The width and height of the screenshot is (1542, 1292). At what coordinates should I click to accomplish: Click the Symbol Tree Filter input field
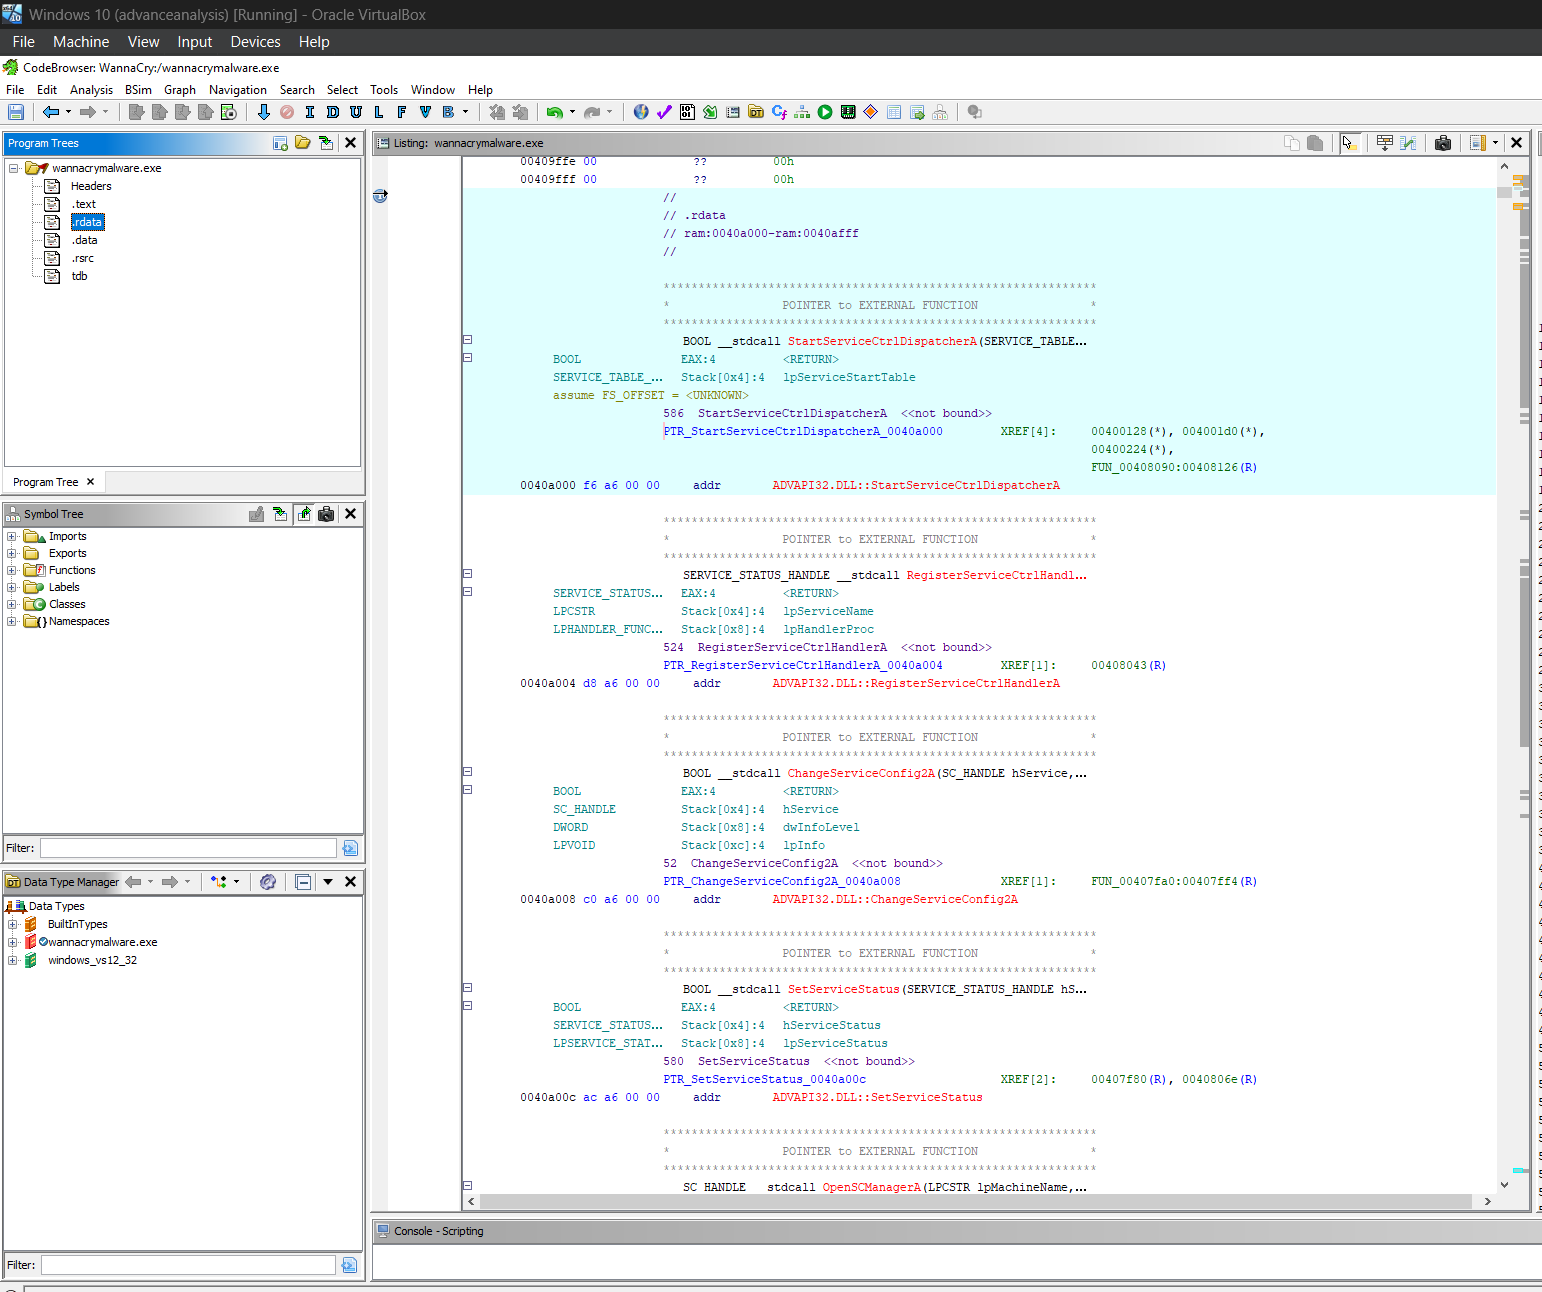[188, 848]
